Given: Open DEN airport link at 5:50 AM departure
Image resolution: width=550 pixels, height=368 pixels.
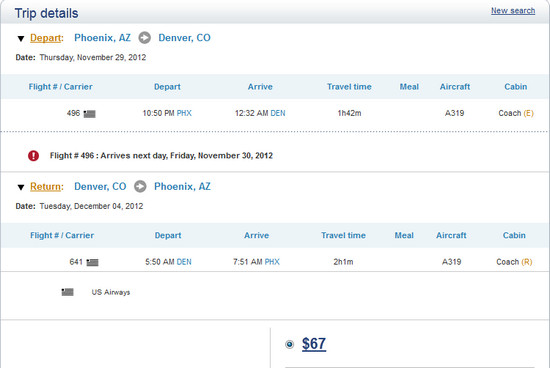Looking at the screenshot, I should [x=184, y=262].
